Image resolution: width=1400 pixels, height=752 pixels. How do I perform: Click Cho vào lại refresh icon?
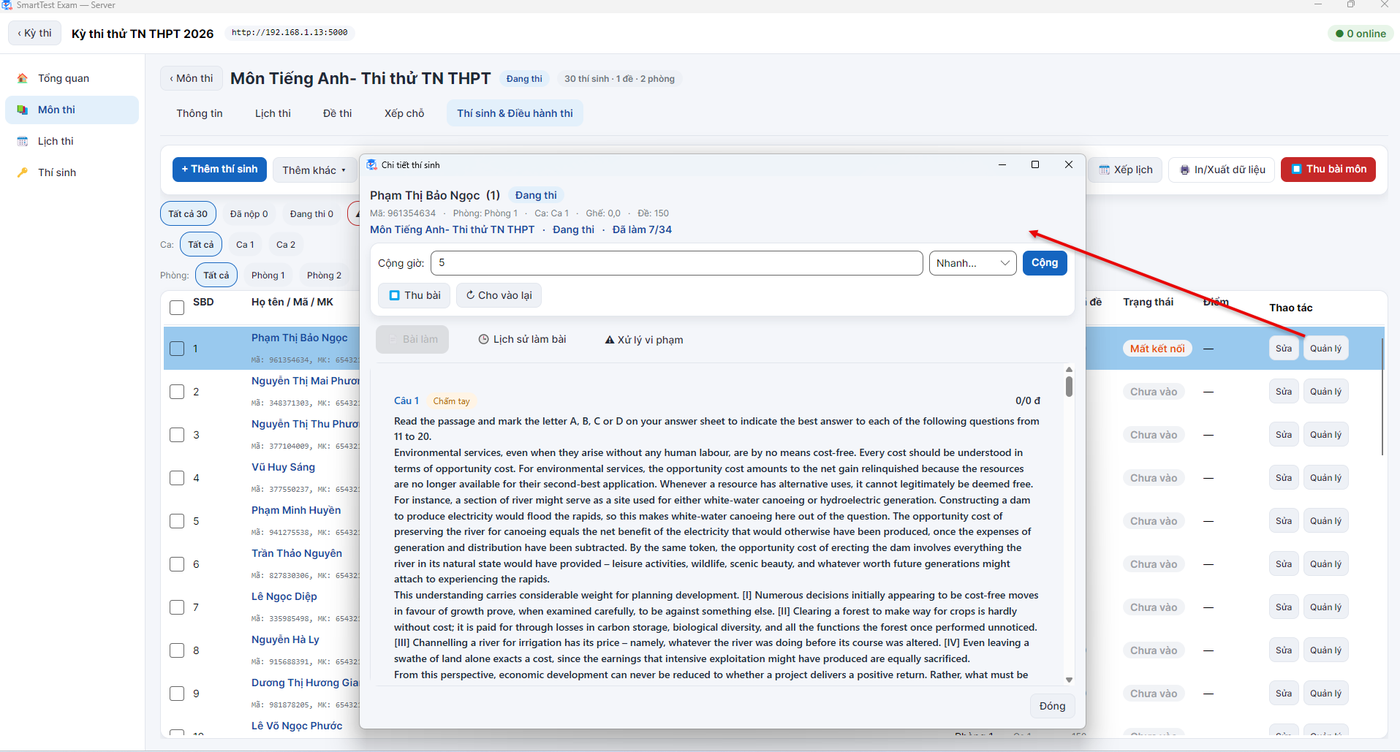click(470, 296)
